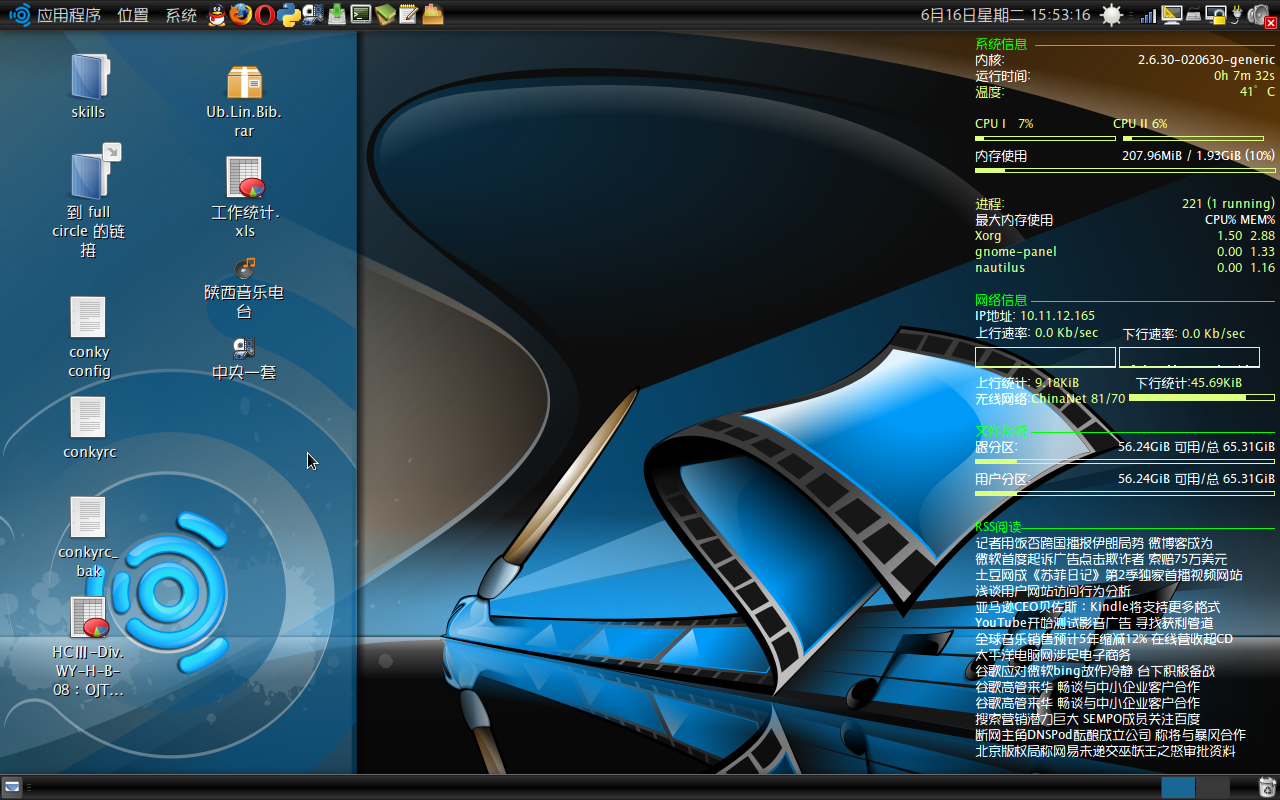Viewport: 1280px width, 800px height.
Task: Click RSS headline about 微软首度起诉广告点击欺诈者
Action: pos(1101,559)
